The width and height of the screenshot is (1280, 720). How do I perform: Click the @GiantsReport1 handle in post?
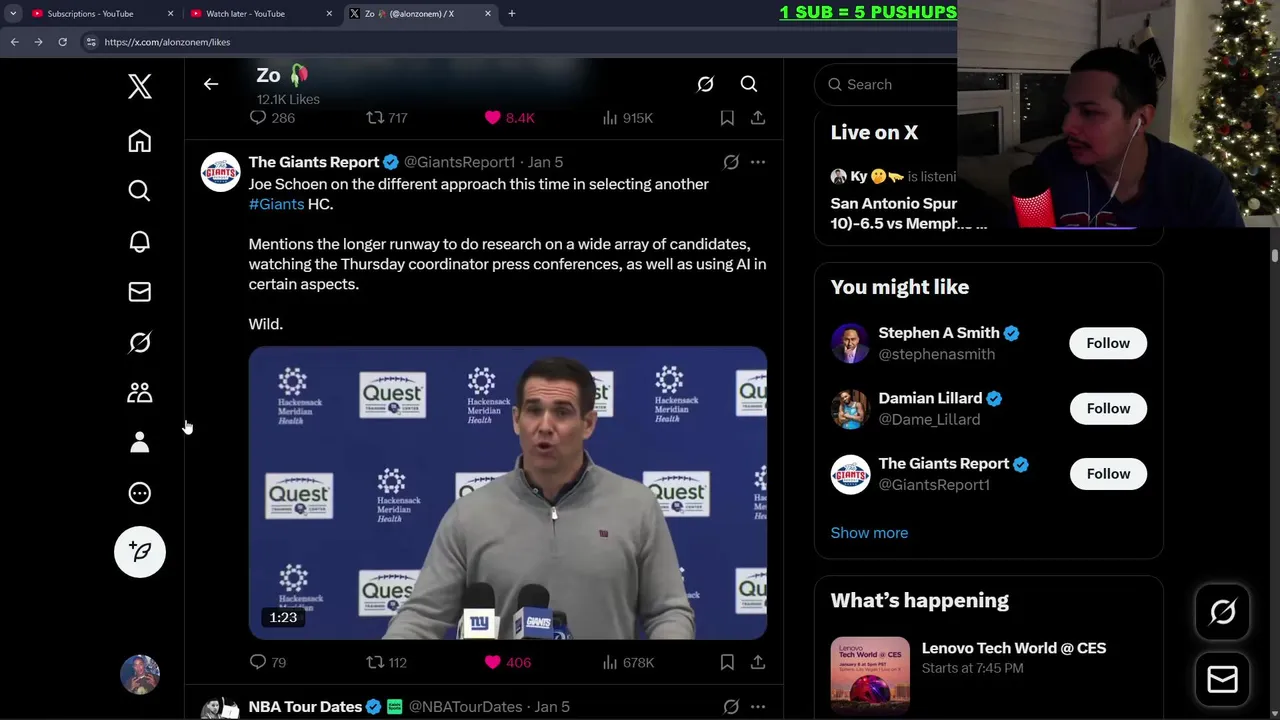coord(459,162)
